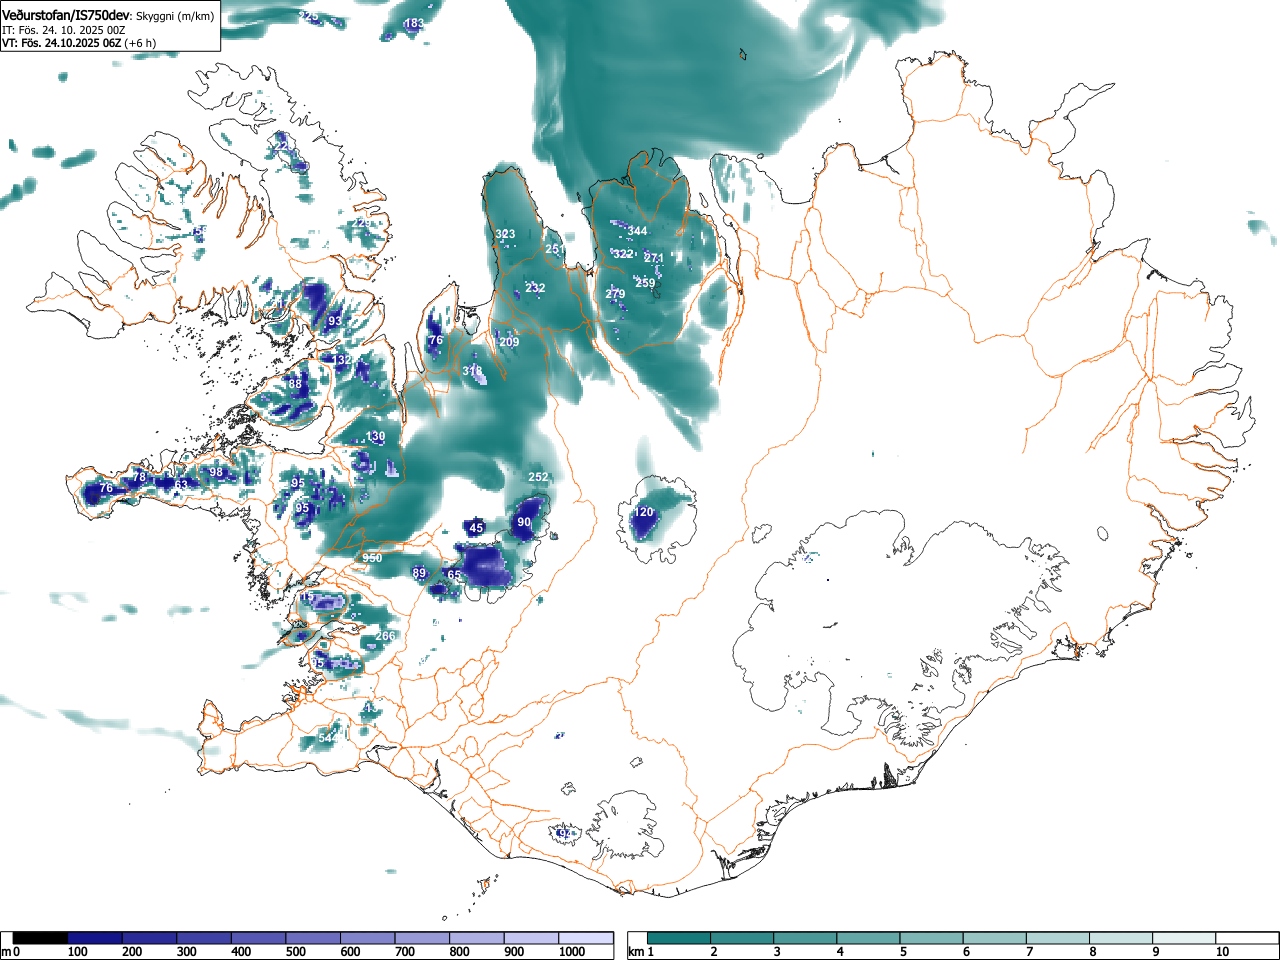Image resolution: width=1280 pixels, height=960 pixels.
Task: Click the visibility value '183' at the top edge
Action: click(x=414, y=23)
